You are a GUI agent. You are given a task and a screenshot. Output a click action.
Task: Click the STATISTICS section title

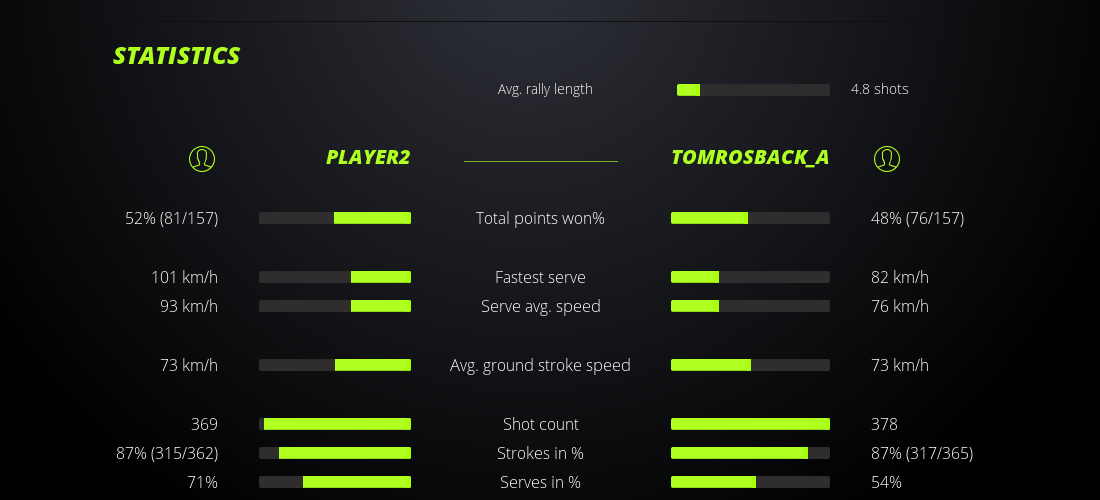tap(177, 56)
